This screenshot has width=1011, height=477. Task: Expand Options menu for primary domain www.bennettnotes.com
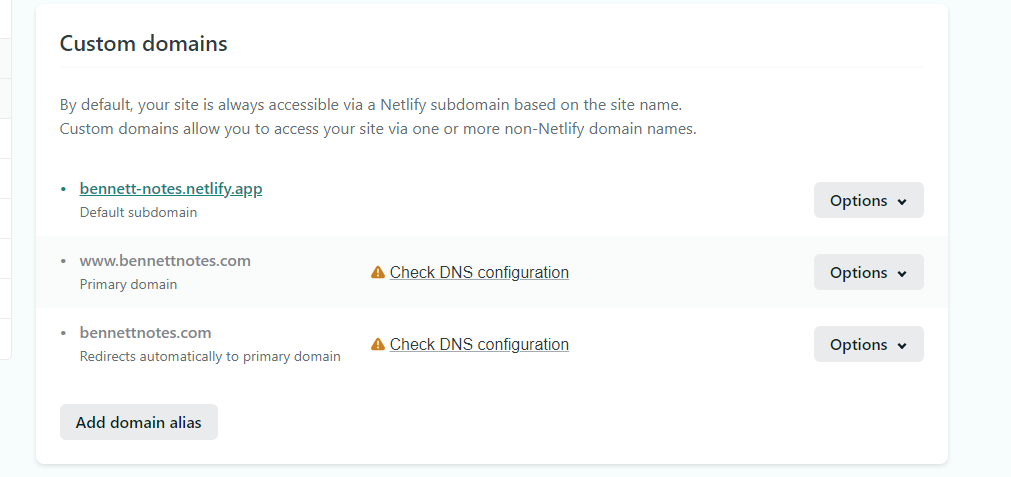(869, 272)
